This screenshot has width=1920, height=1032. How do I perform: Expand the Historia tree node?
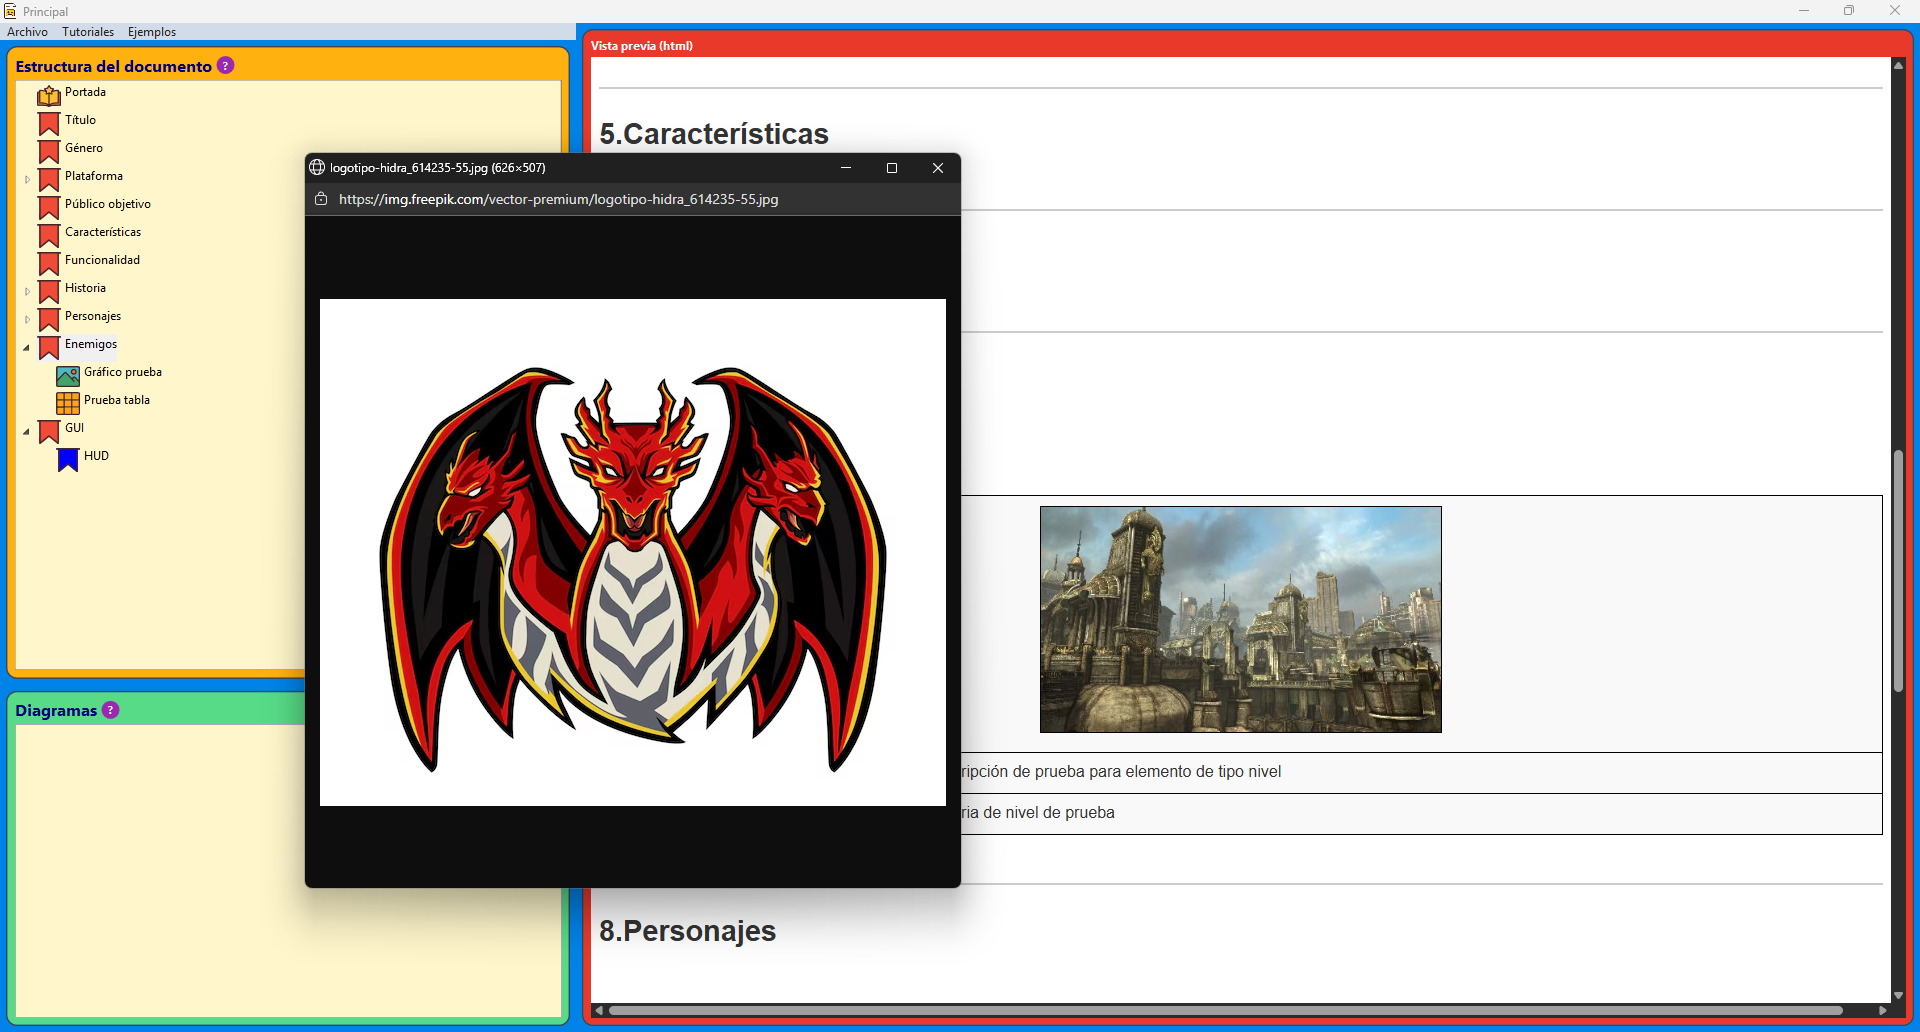tap(26, 291)
